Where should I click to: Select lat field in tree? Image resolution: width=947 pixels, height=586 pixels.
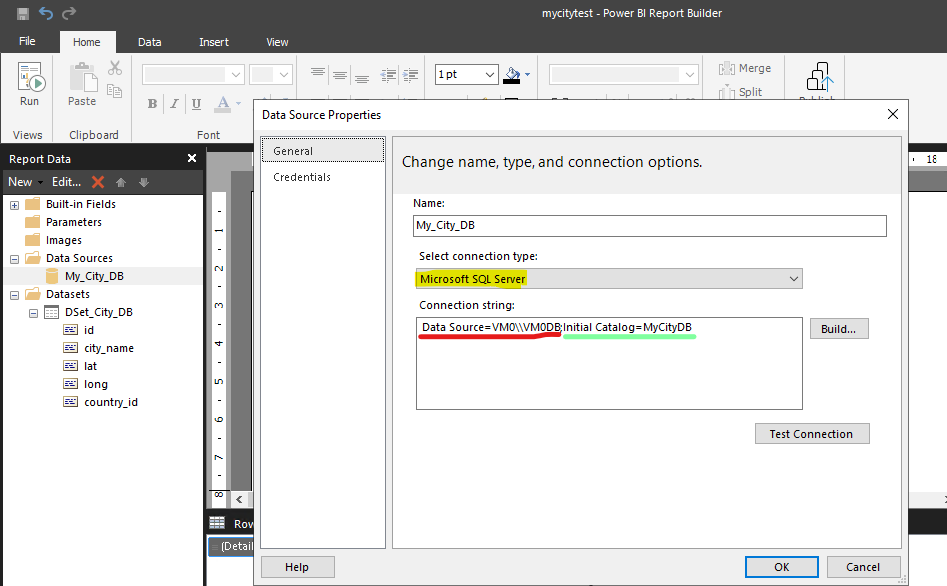pos(90,366)
